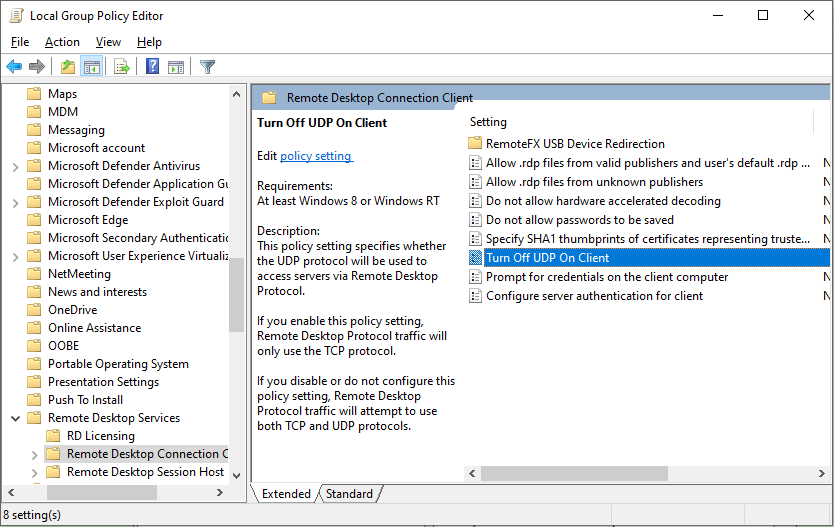834x527 pixels.
Task: Click the Edit policy setting link
Action: coord(316,156)
